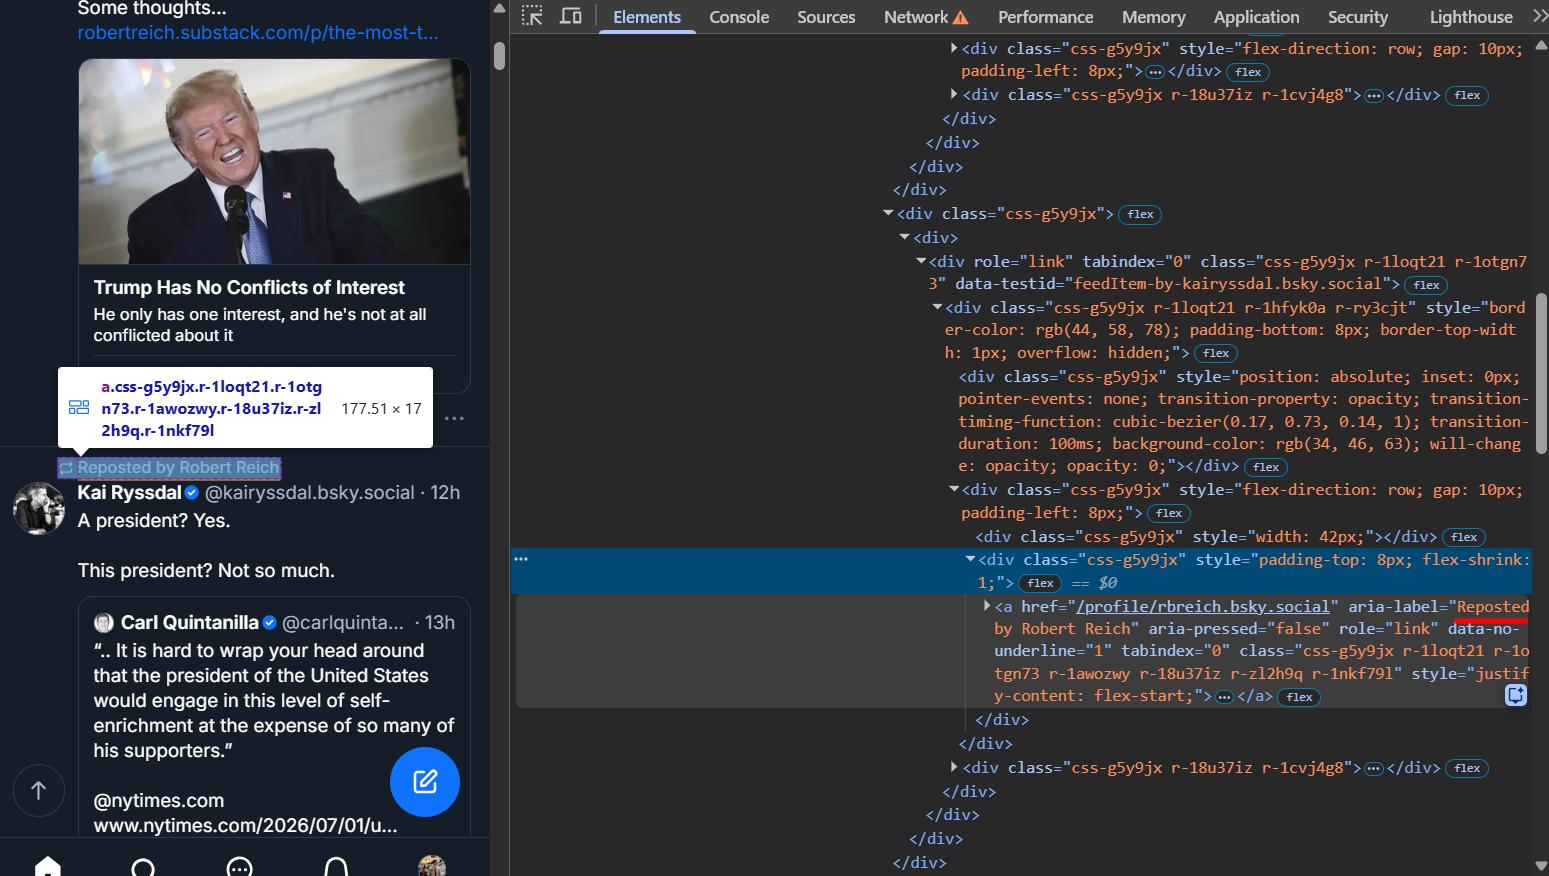This screenshot has height=876, width=1549.
Task: Open Search in the bottom navigation
Action: pyautogui.click(x=143, y=867)
